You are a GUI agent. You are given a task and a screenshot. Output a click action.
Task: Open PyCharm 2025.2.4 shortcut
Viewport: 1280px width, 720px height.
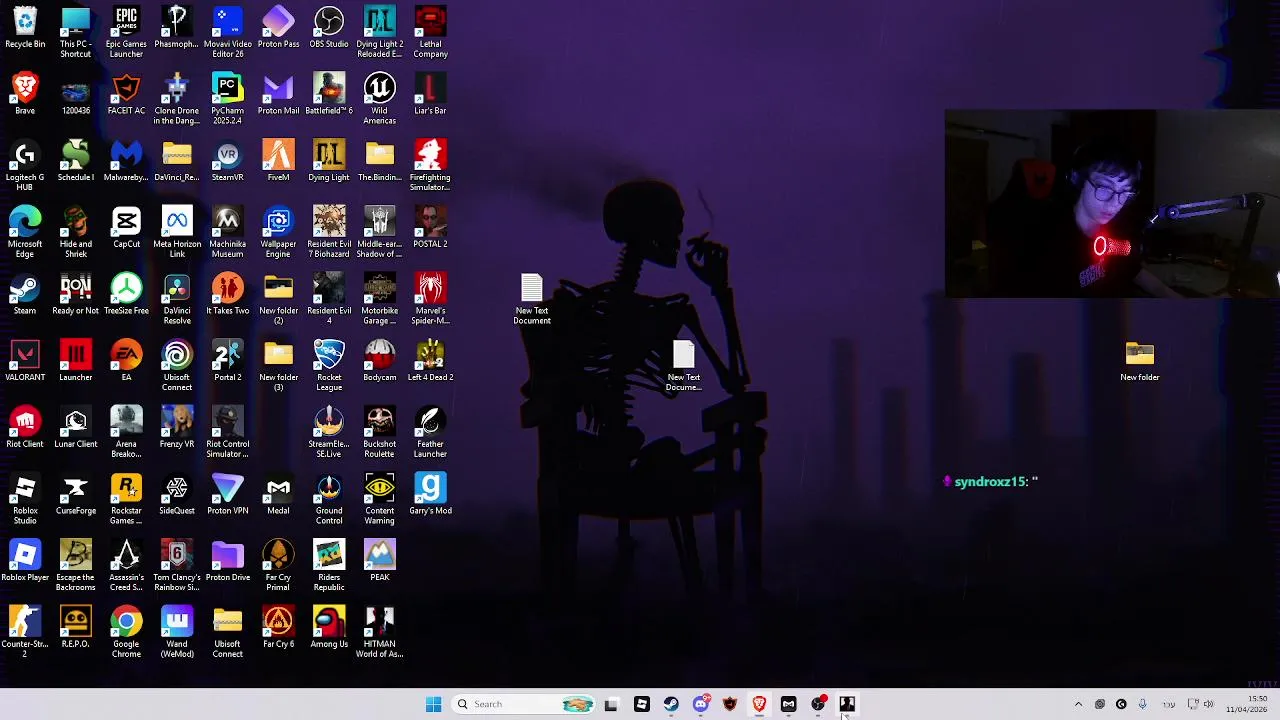(228, 99)
